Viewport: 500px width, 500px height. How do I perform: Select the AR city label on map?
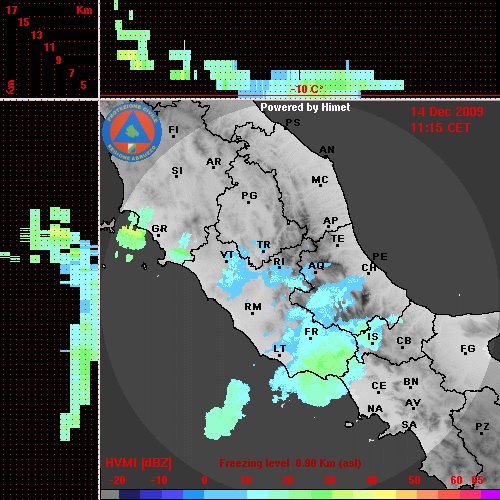tap(214, 162)
